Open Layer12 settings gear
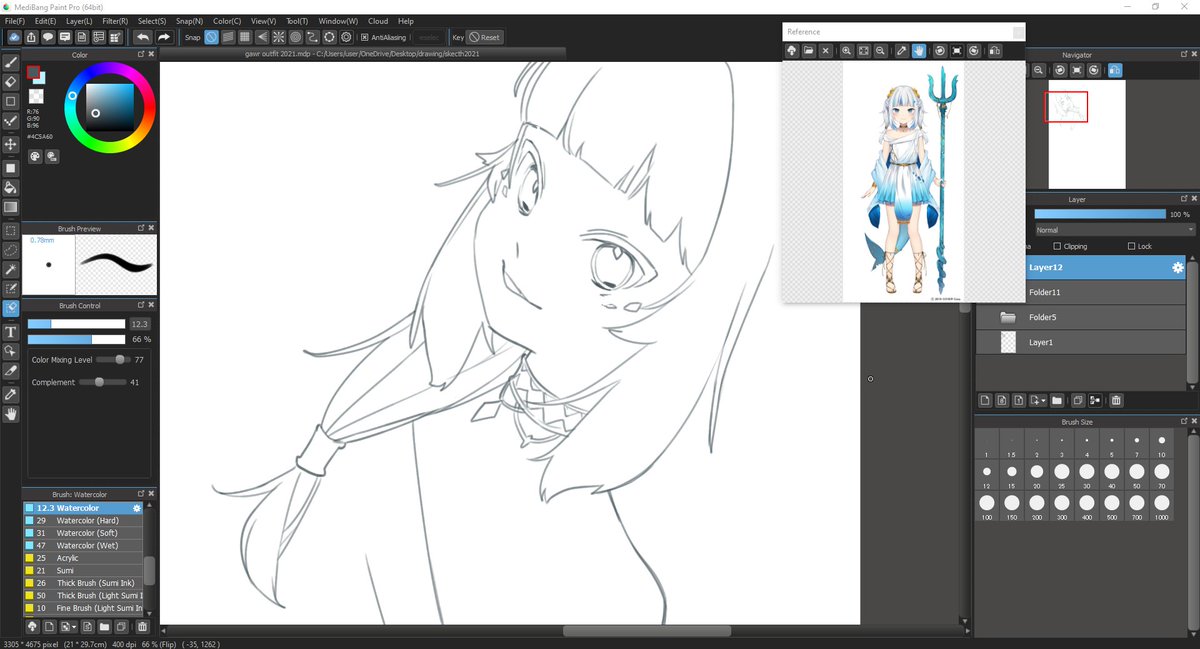1200x649 pixels. 1177,268
